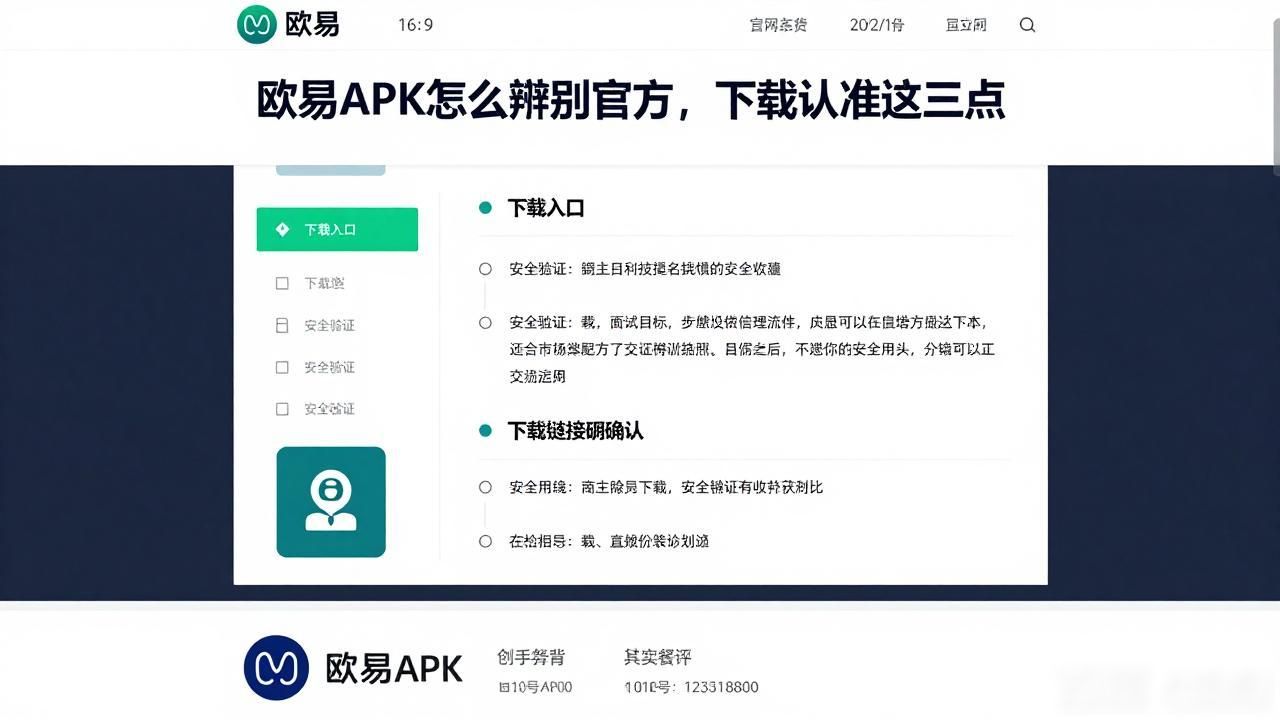1280x720 pixels.
Task: Click the 在检相导 line text
Action: tap(609, 541)
